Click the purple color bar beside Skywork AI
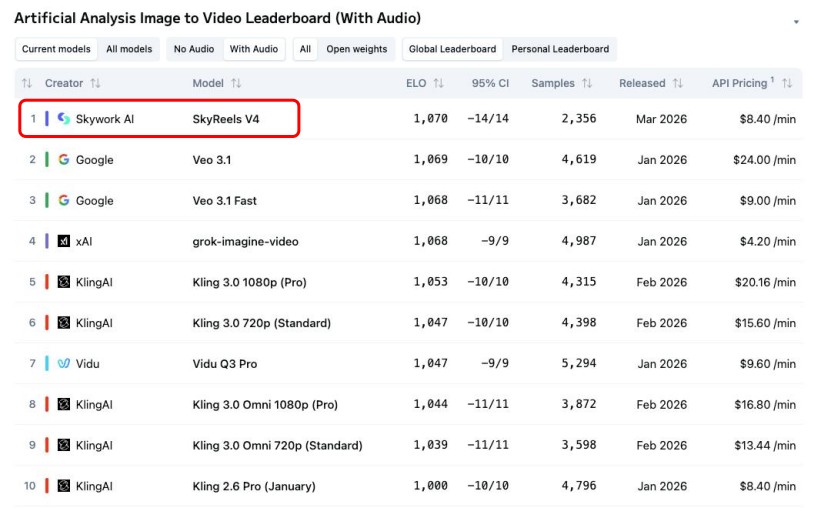The image size is (831, 508). click(47, 119)
